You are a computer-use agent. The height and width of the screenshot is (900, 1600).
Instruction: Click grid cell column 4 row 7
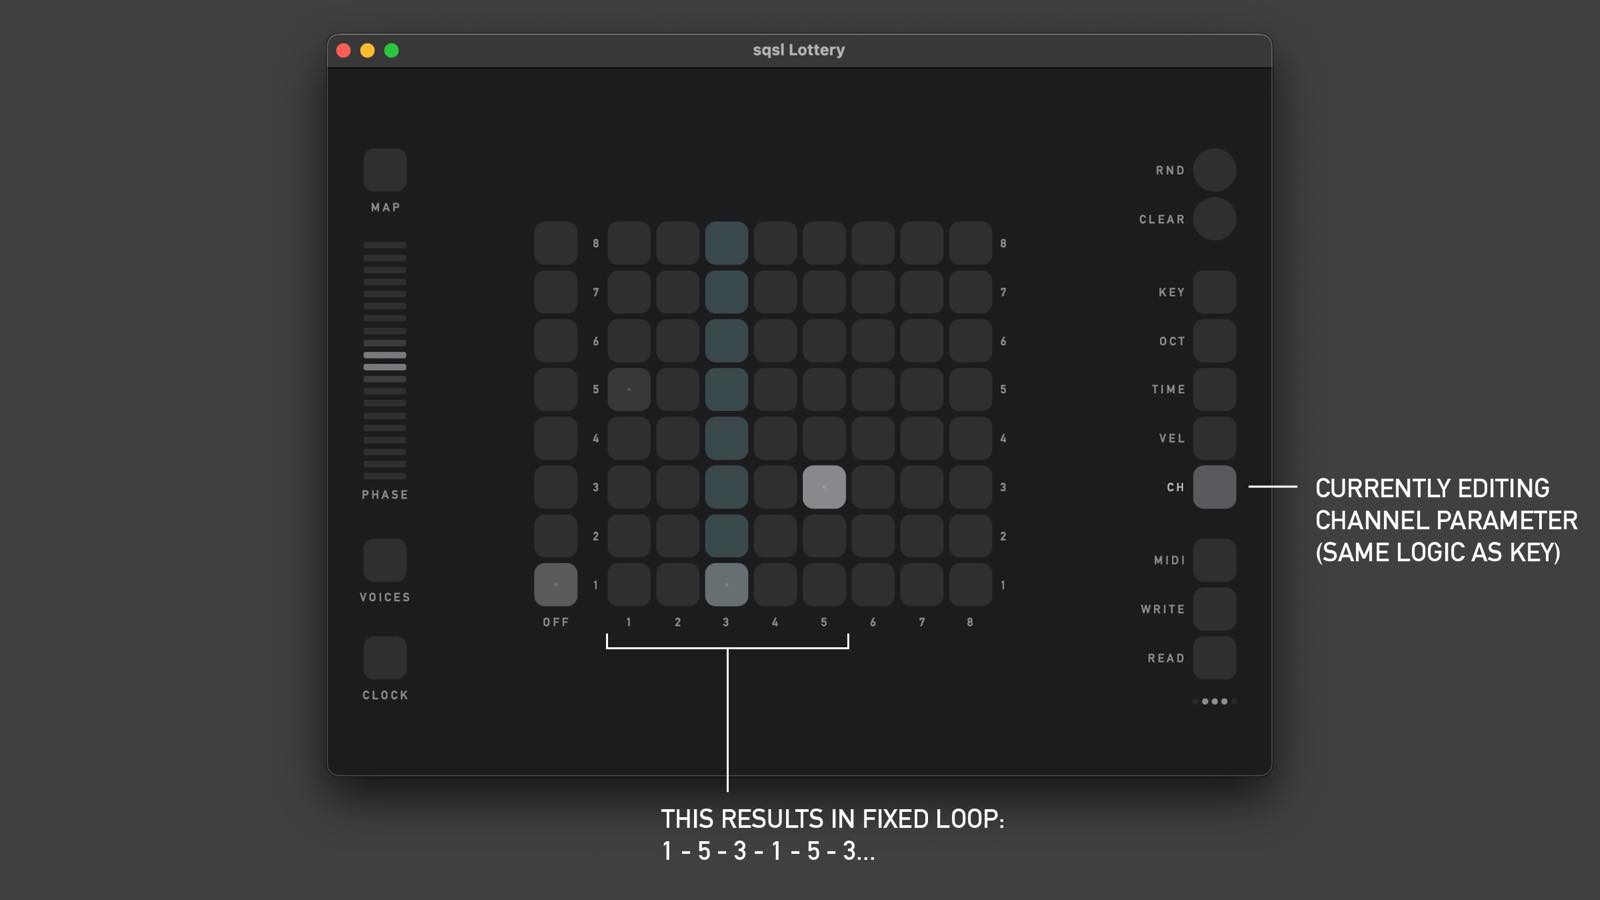[x=775, y=292]
